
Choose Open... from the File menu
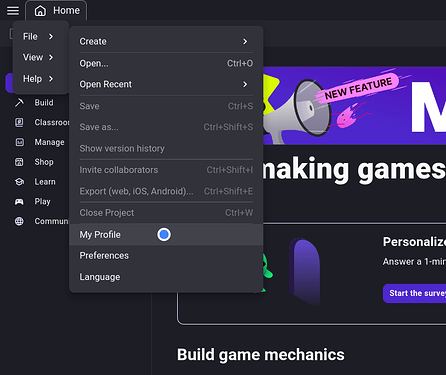pyautogui.click(x=166, y=63)
